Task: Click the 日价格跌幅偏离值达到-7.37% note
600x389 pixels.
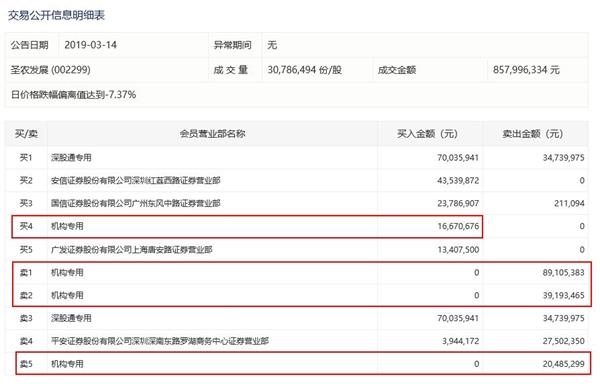Action: (73, 94)
